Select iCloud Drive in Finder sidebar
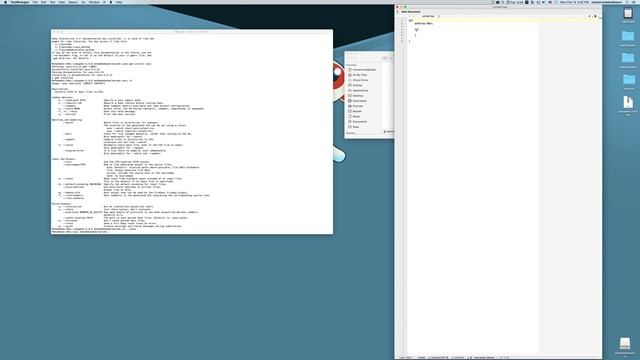The width and height of the screenshot is (640, 360). 360,80
